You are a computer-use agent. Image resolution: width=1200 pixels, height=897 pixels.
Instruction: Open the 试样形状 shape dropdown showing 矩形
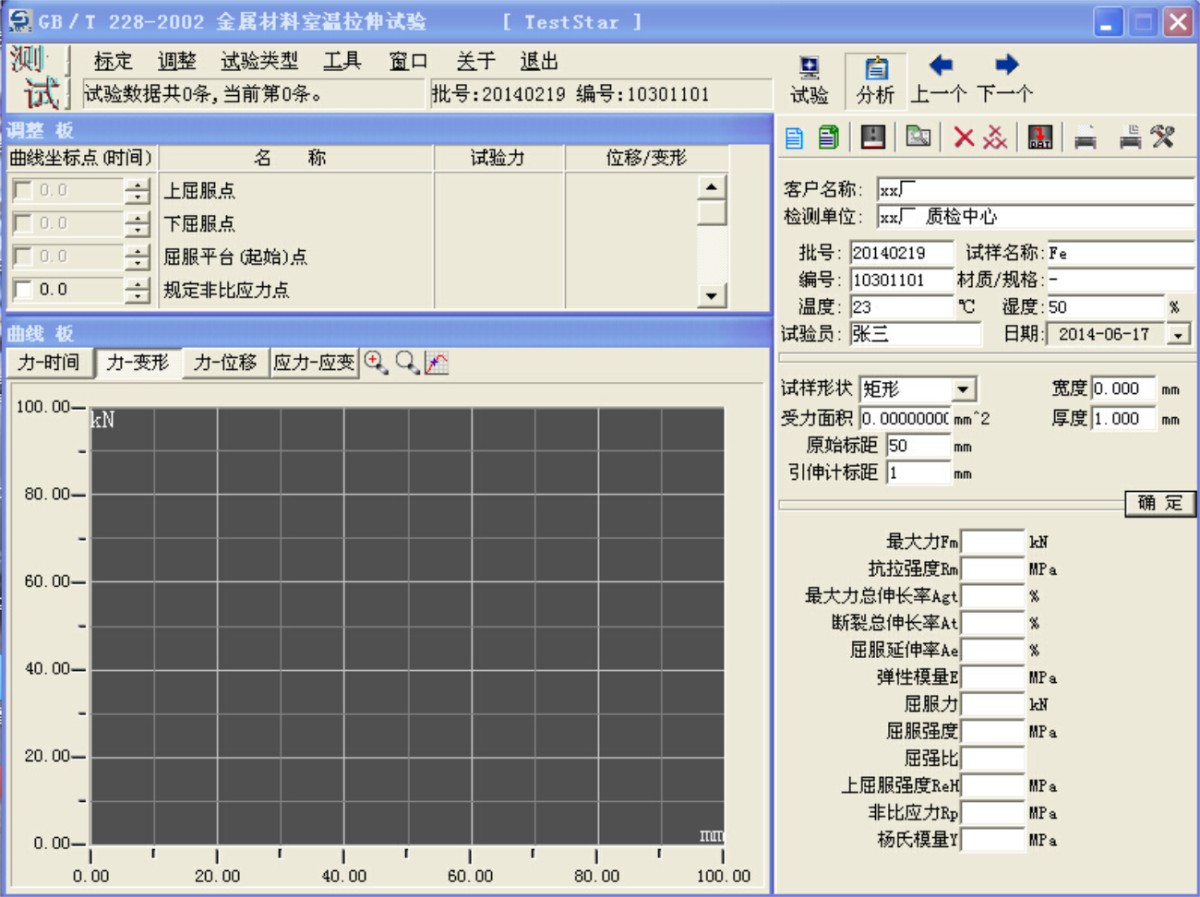962,388
